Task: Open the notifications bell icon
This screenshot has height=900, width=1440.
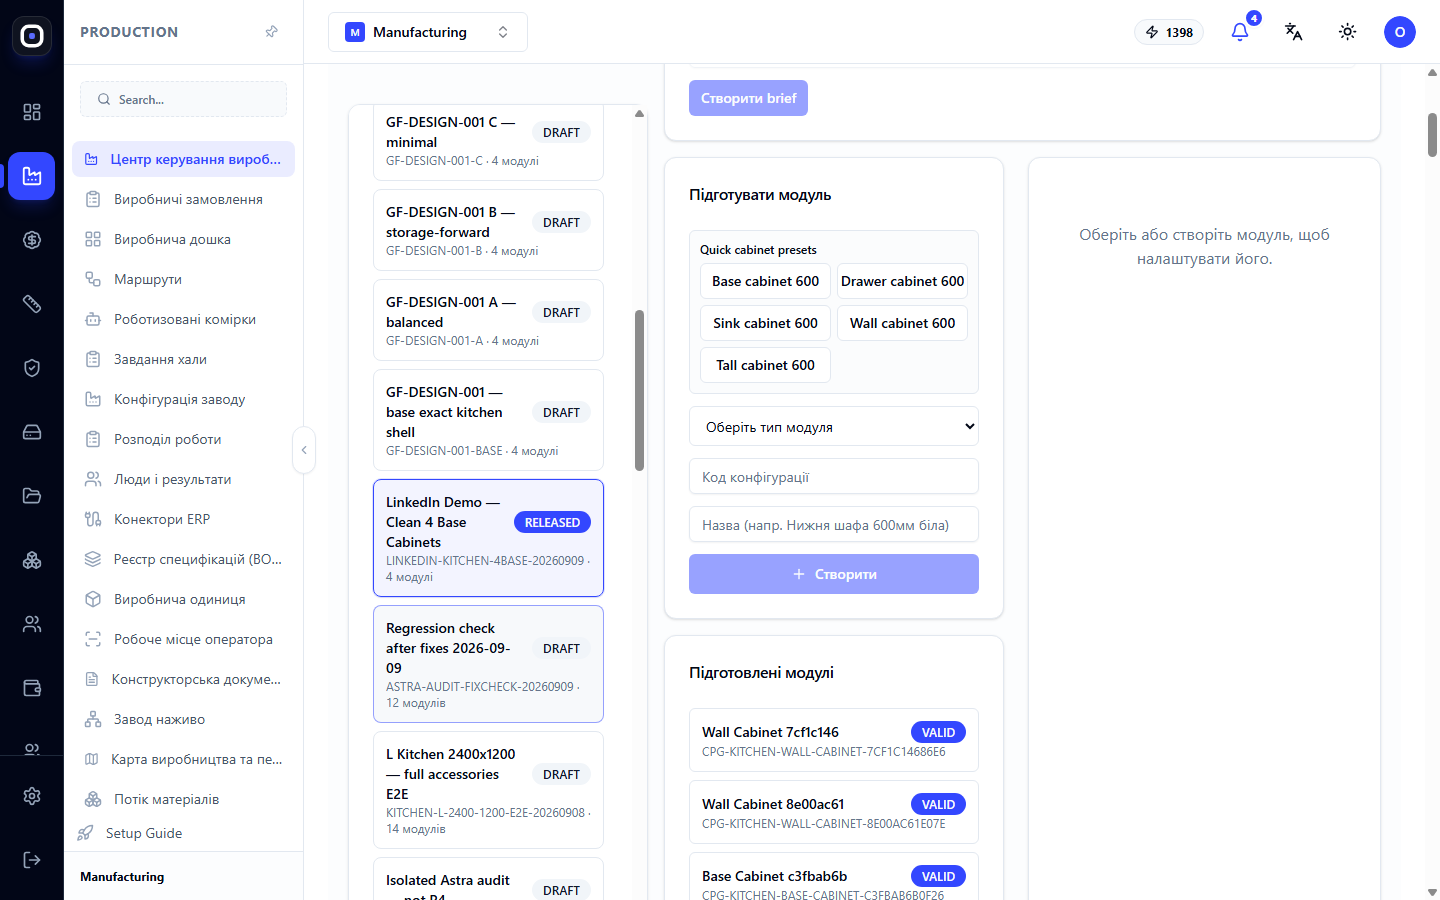Action: 1240,32
